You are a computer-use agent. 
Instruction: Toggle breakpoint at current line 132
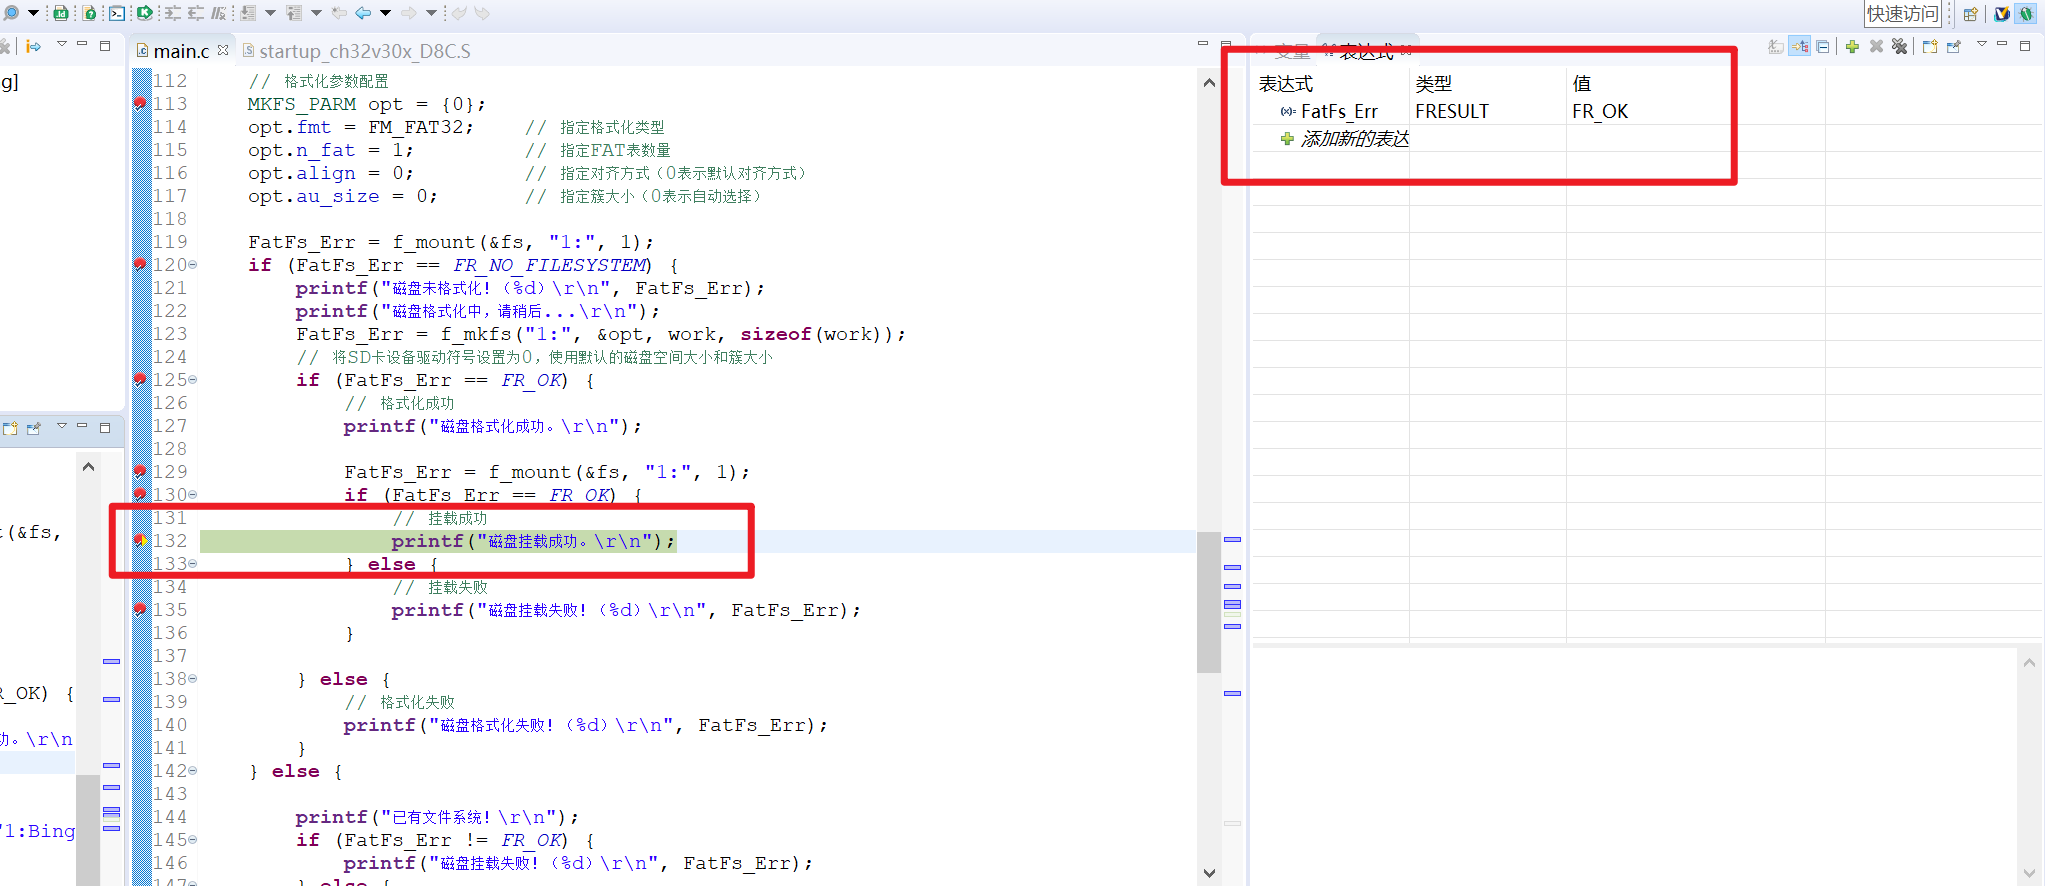click(x=140, y=540)
